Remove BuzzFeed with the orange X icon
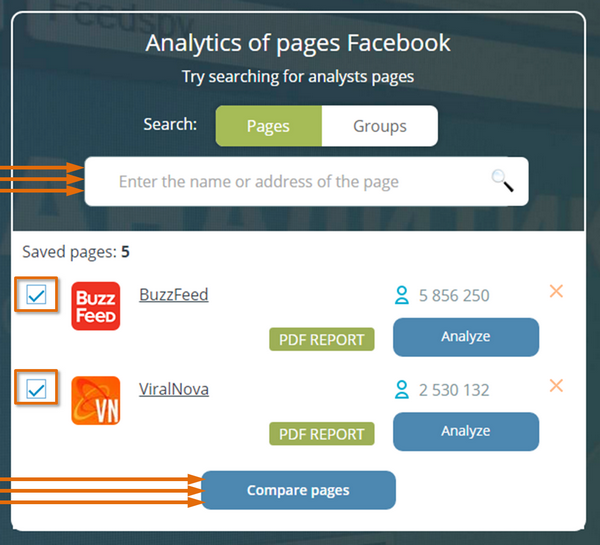The width and height of the screenshot is (600, 545). point(556,291)
